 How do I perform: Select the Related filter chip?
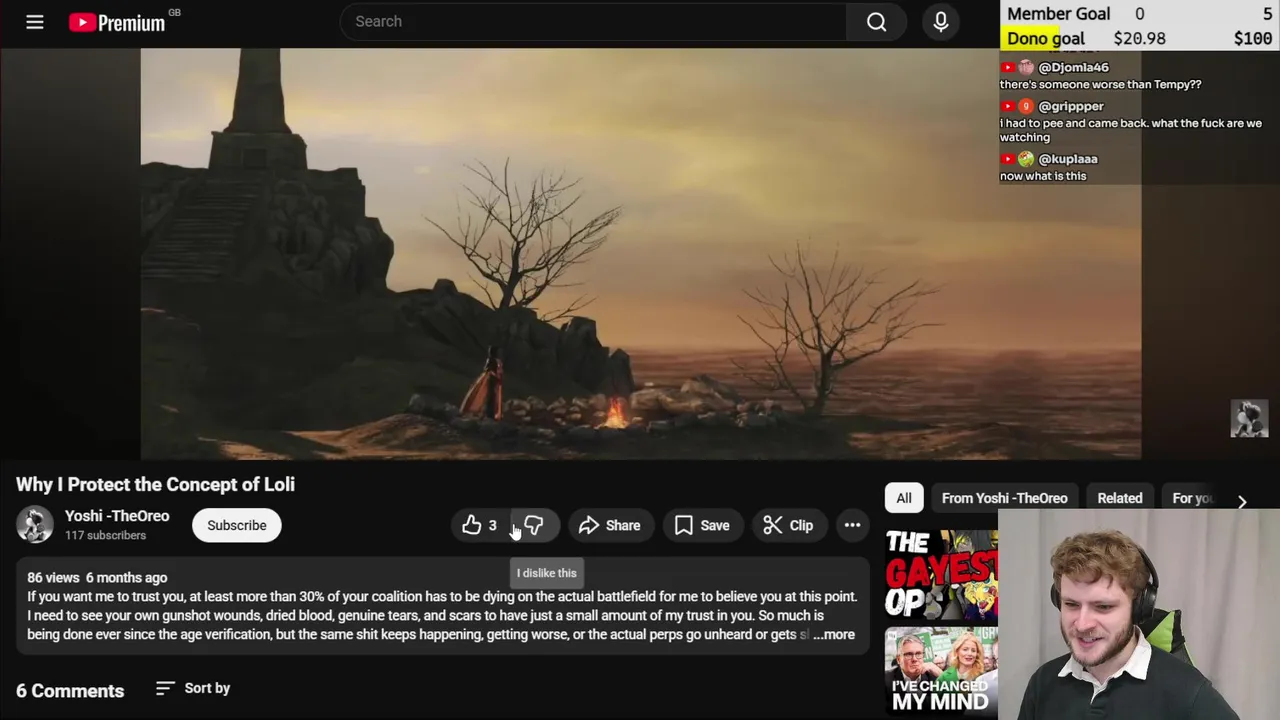click(x=1120, y=498)
